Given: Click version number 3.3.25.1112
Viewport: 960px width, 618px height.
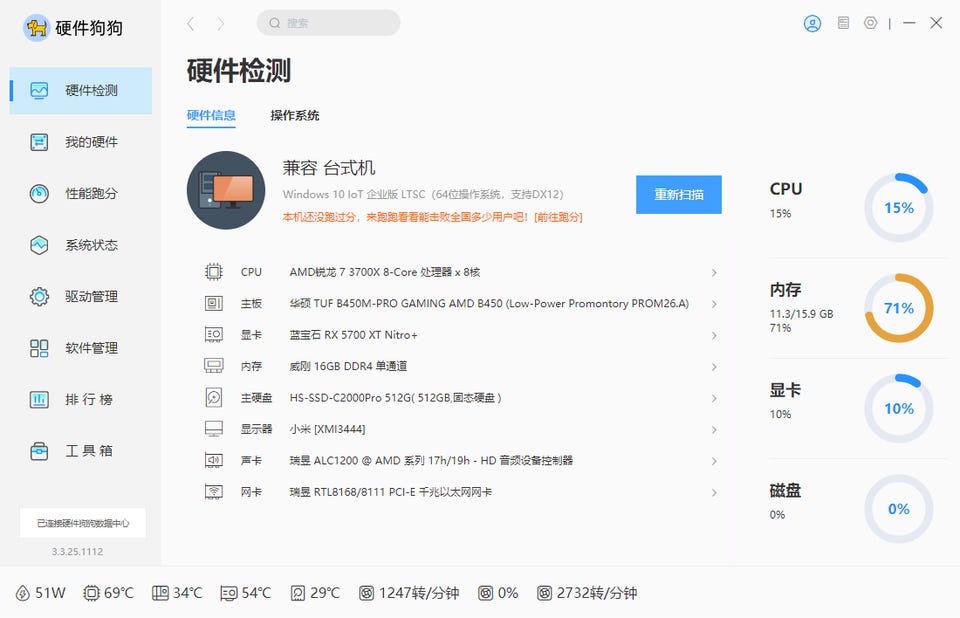Looking at the screenshot, I should click(77, 552).
